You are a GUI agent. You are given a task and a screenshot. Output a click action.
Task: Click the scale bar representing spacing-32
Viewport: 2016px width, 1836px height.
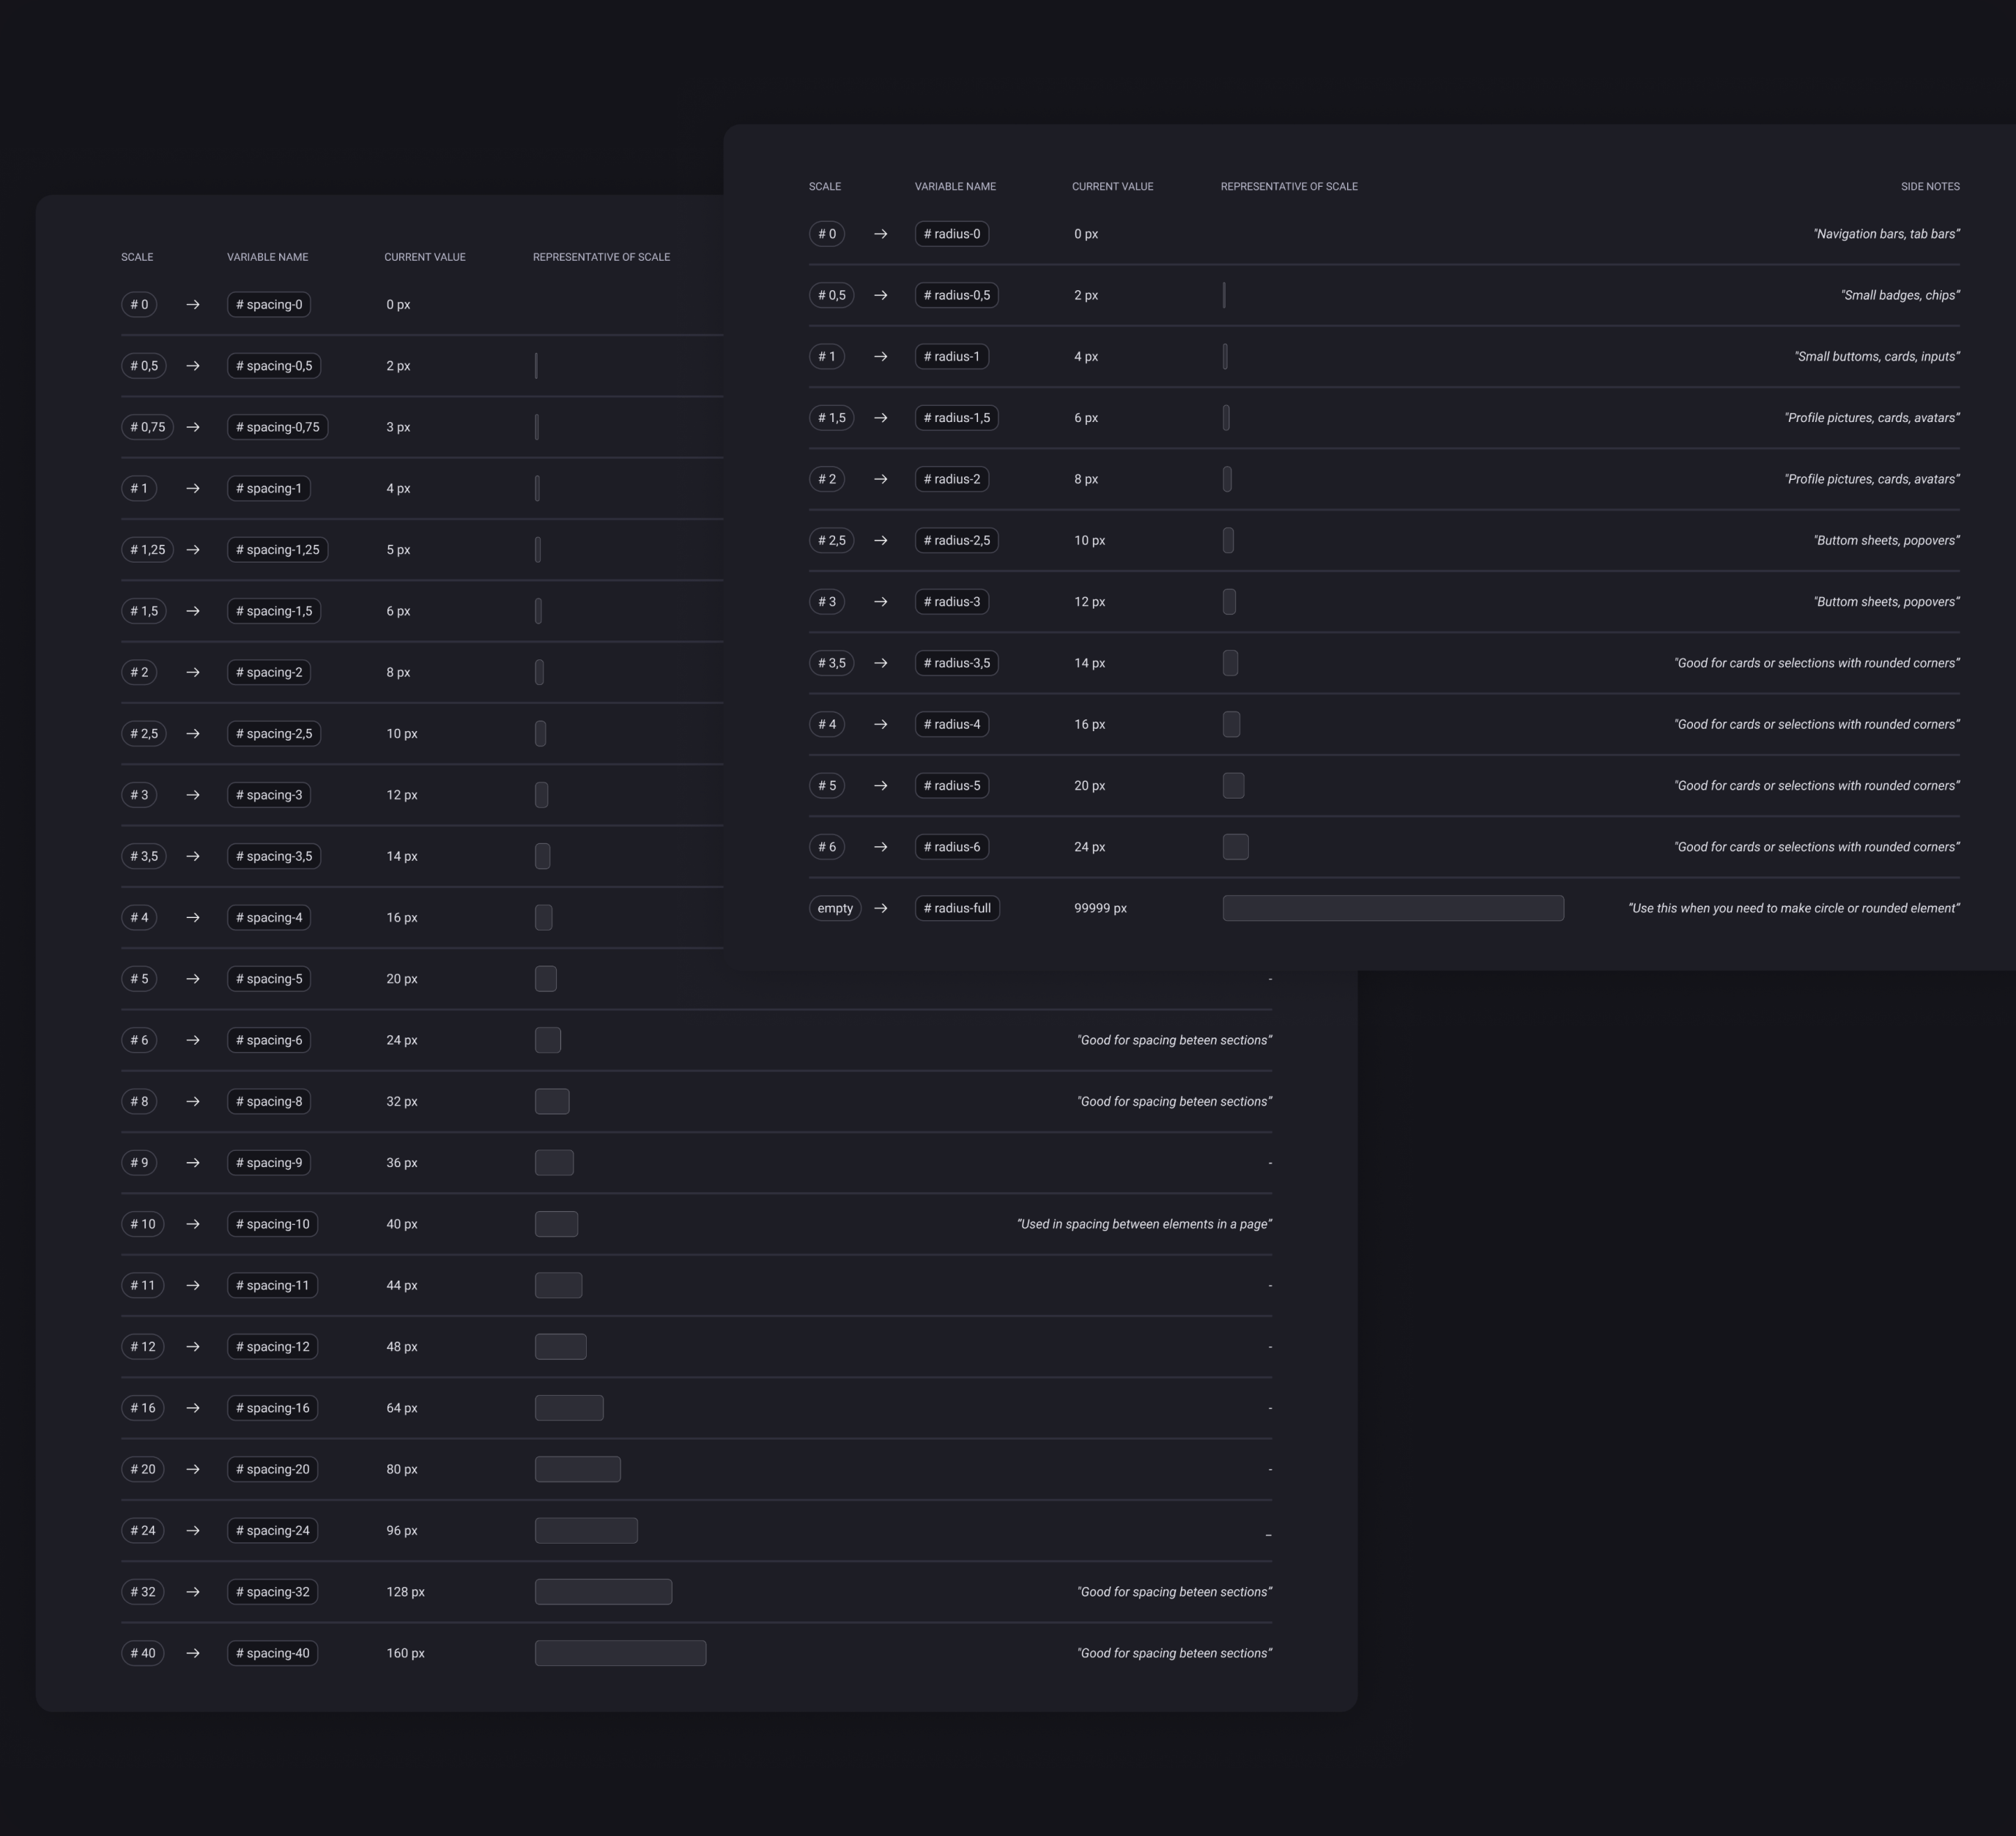(604, 1592)
